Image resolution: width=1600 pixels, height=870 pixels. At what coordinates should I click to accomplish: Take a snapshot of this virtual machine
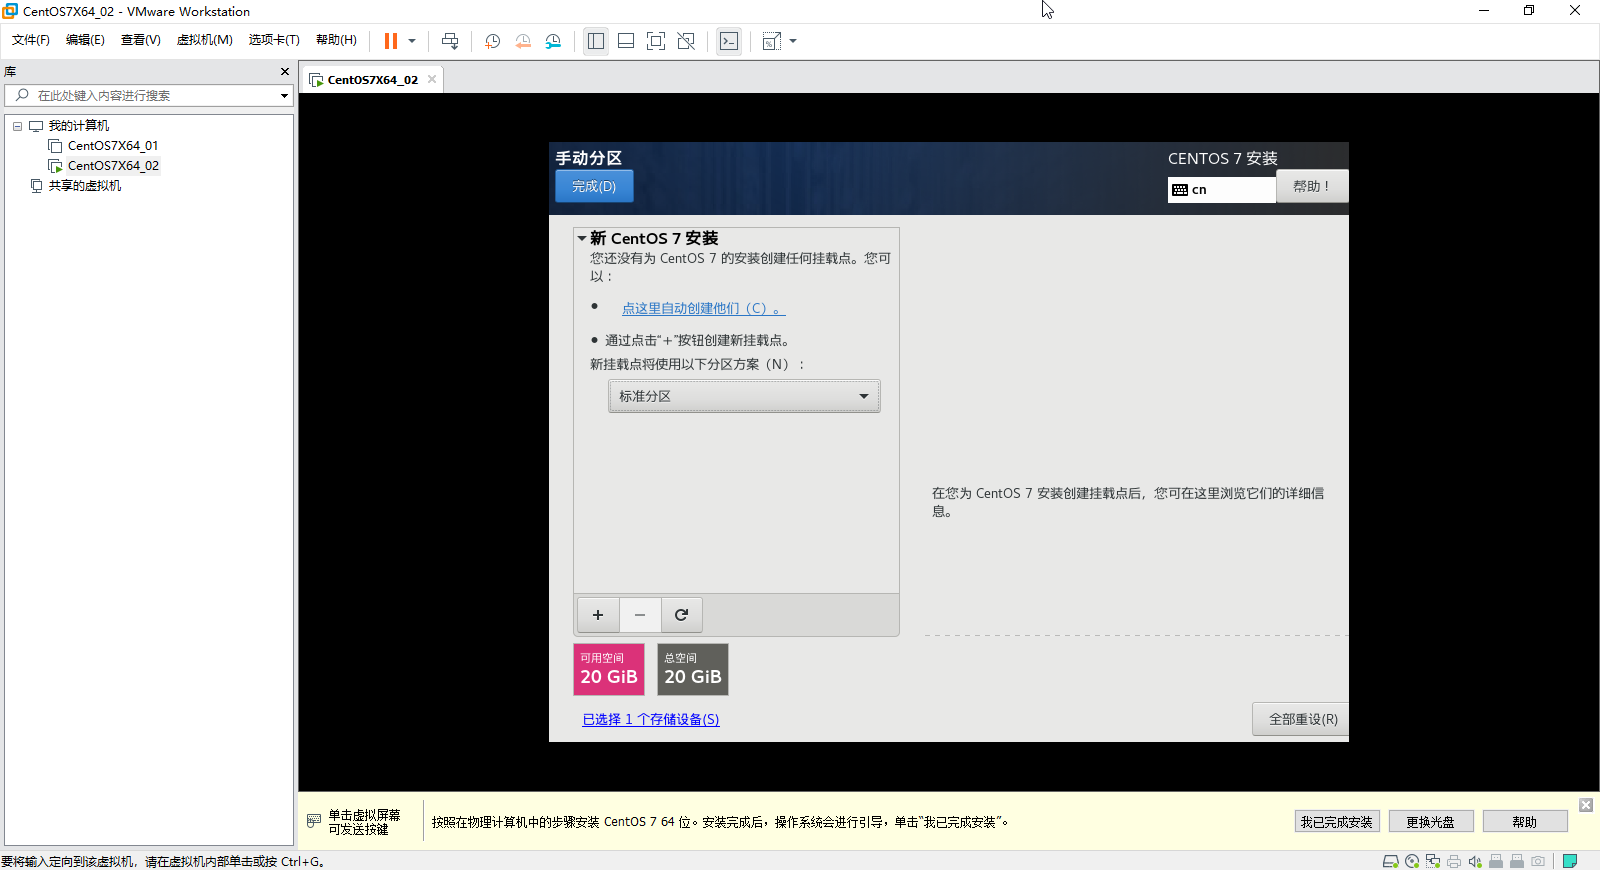click(x=493, y=41)
